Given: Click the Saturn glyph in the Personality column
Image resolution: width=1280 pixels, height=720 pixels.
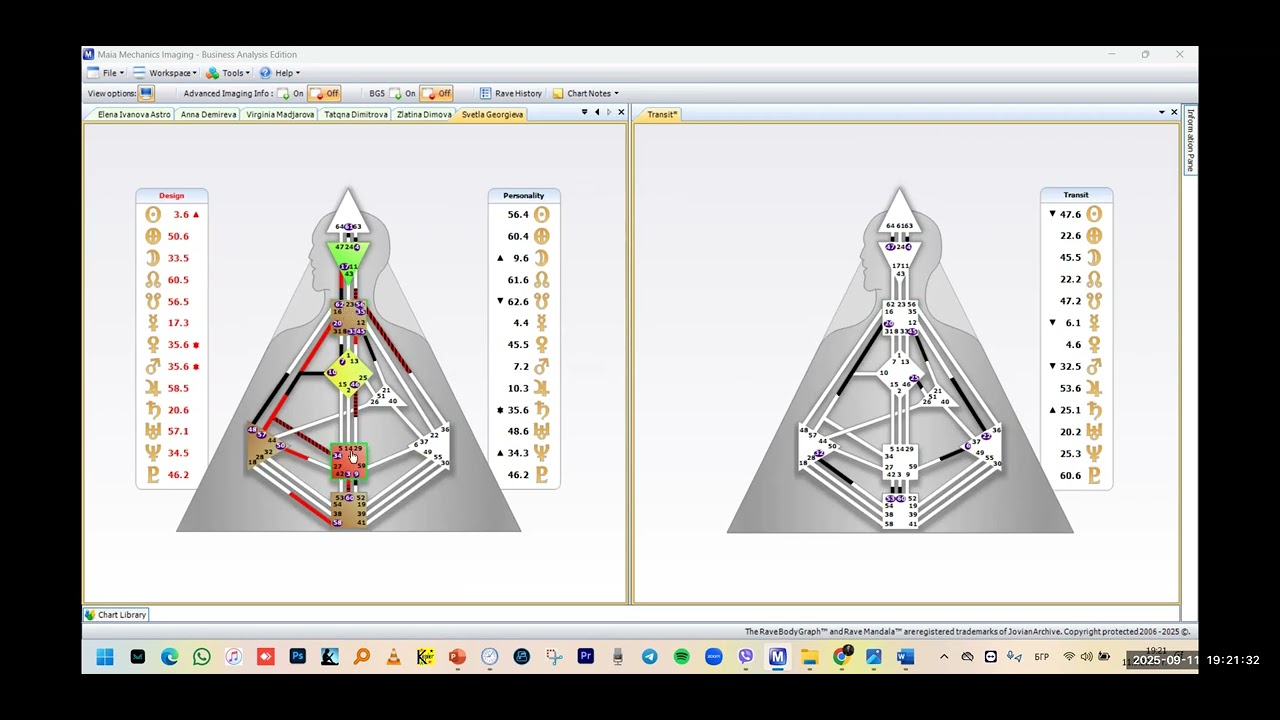Looking at the screenshot, I should (541, 410).
